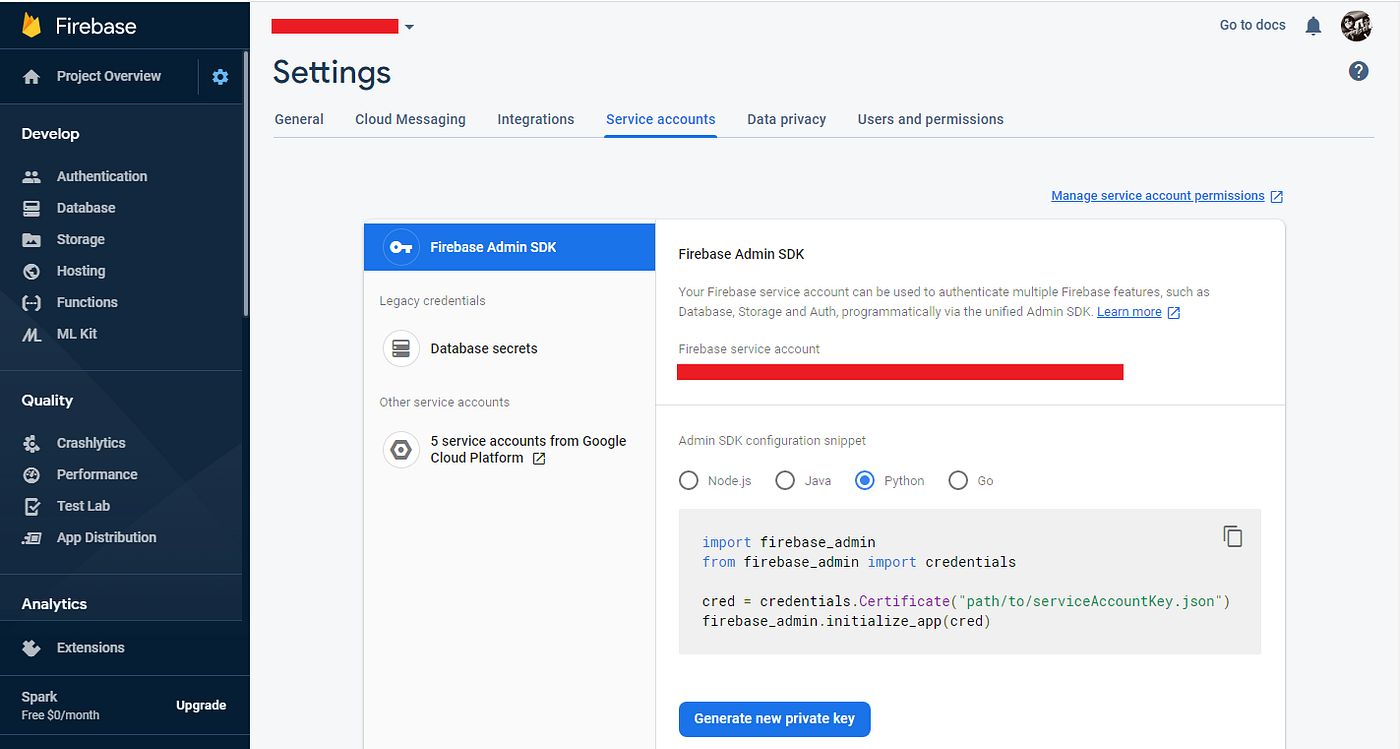Choose Go as snippet language
Viewport: 1400px width, 749px height.
(x=958, y=480)
